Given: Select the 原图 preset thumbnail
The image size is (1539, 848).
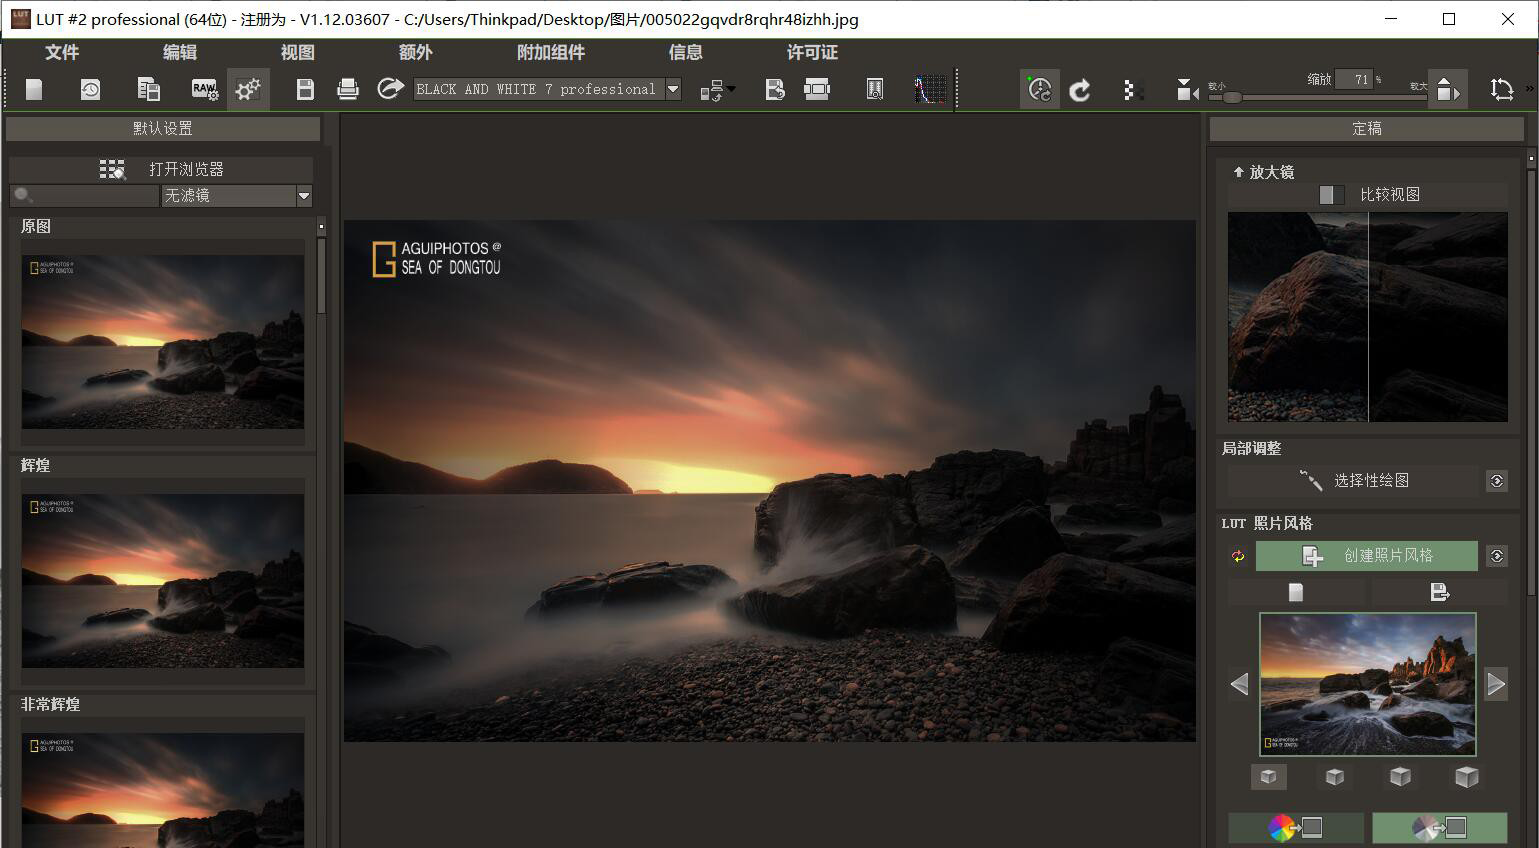Looking at the screenshot, I should (163, 341).
